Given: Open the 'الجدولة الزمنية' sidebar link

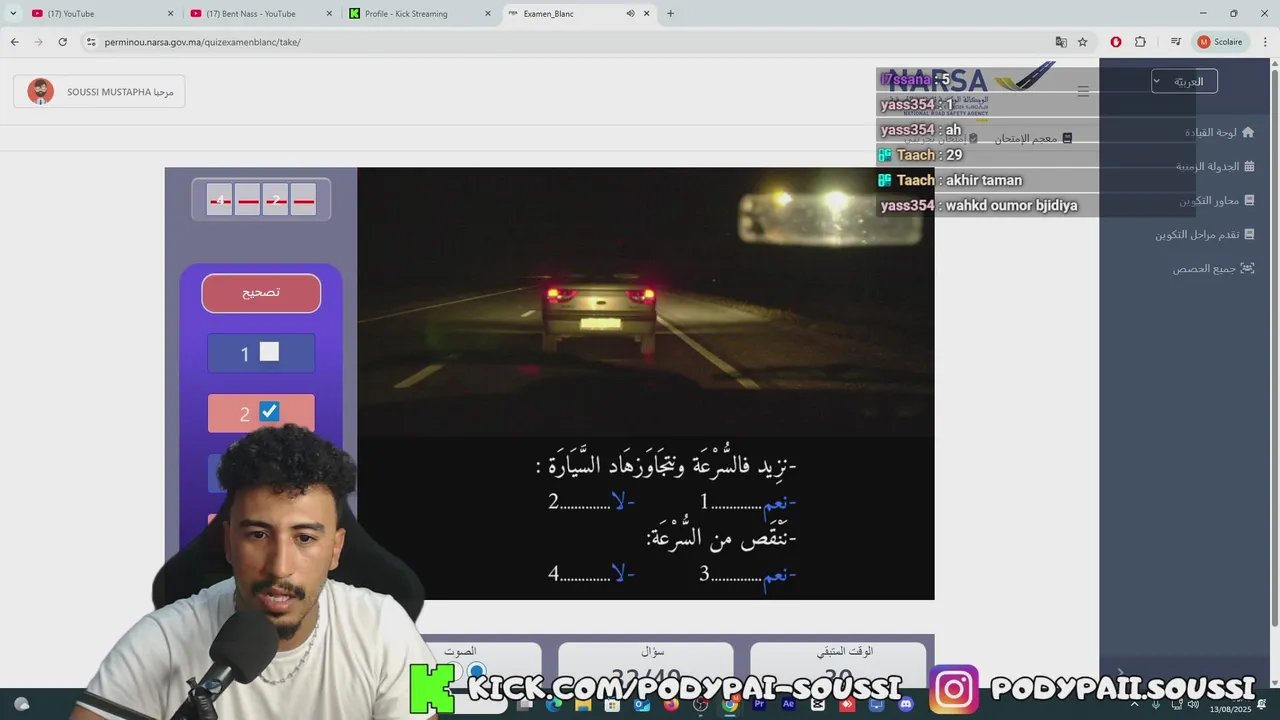Looking at the screenshot, I should (x=1208, y=166).
